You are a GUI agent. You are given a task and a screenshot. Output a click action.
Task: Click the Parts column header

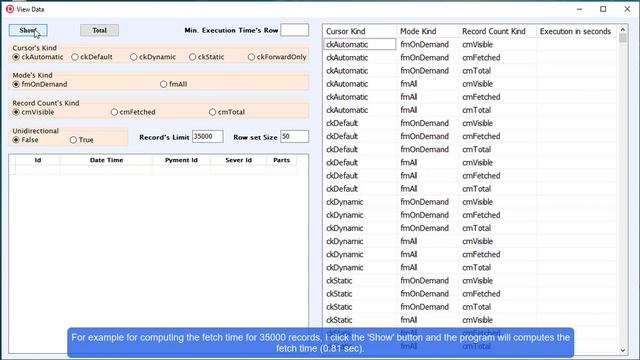282,160
